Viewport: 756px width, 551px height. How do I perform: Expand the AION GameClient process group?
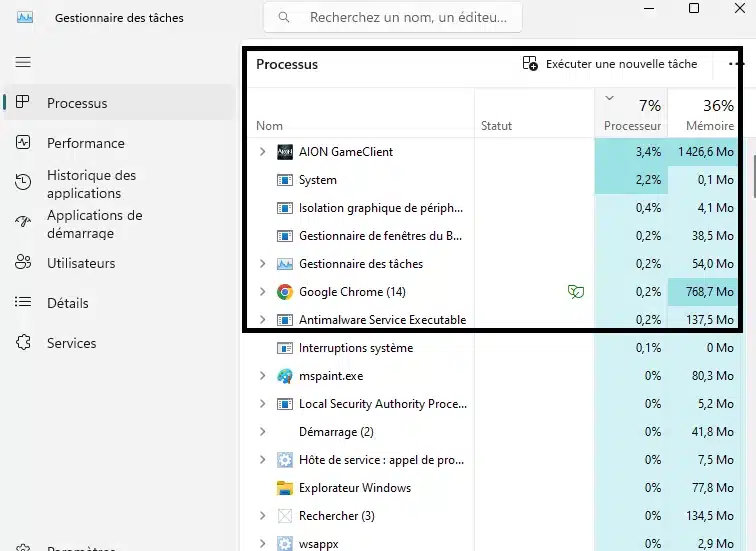tap(263, 152)
